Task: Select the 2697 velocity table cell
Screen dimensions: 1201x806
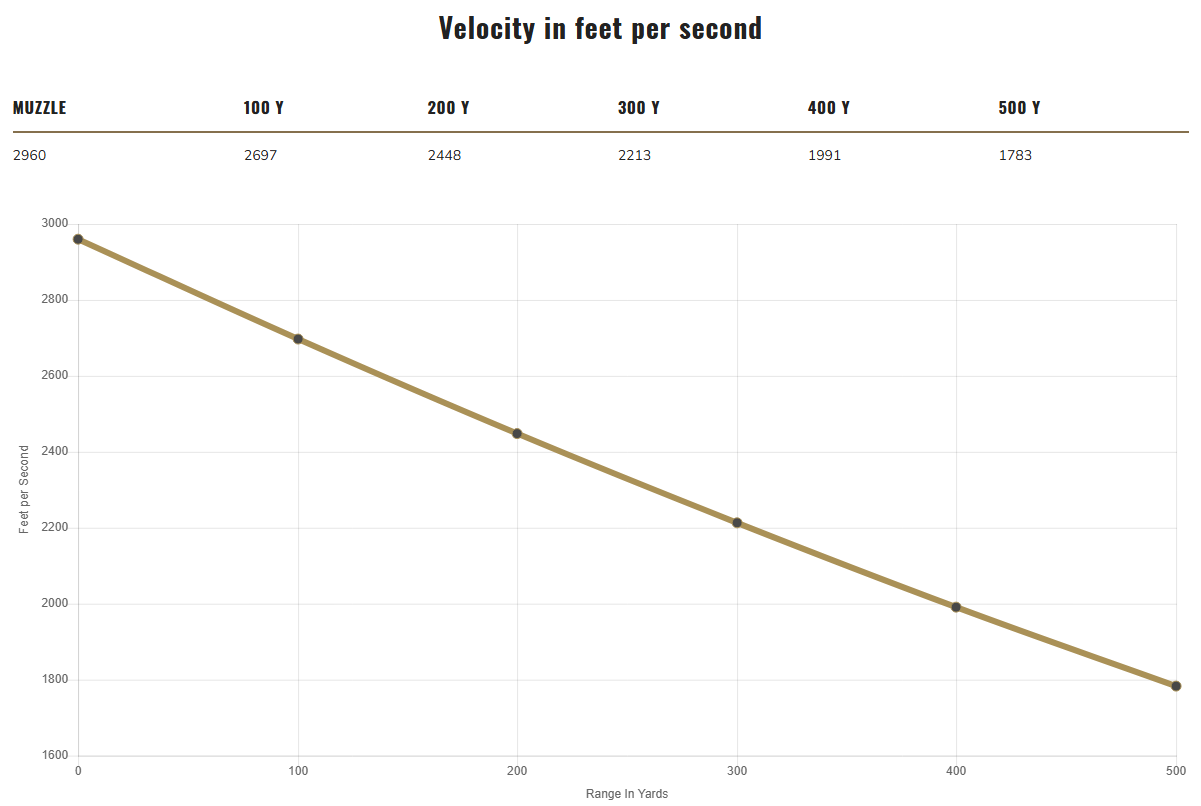Action: point(261,156)
